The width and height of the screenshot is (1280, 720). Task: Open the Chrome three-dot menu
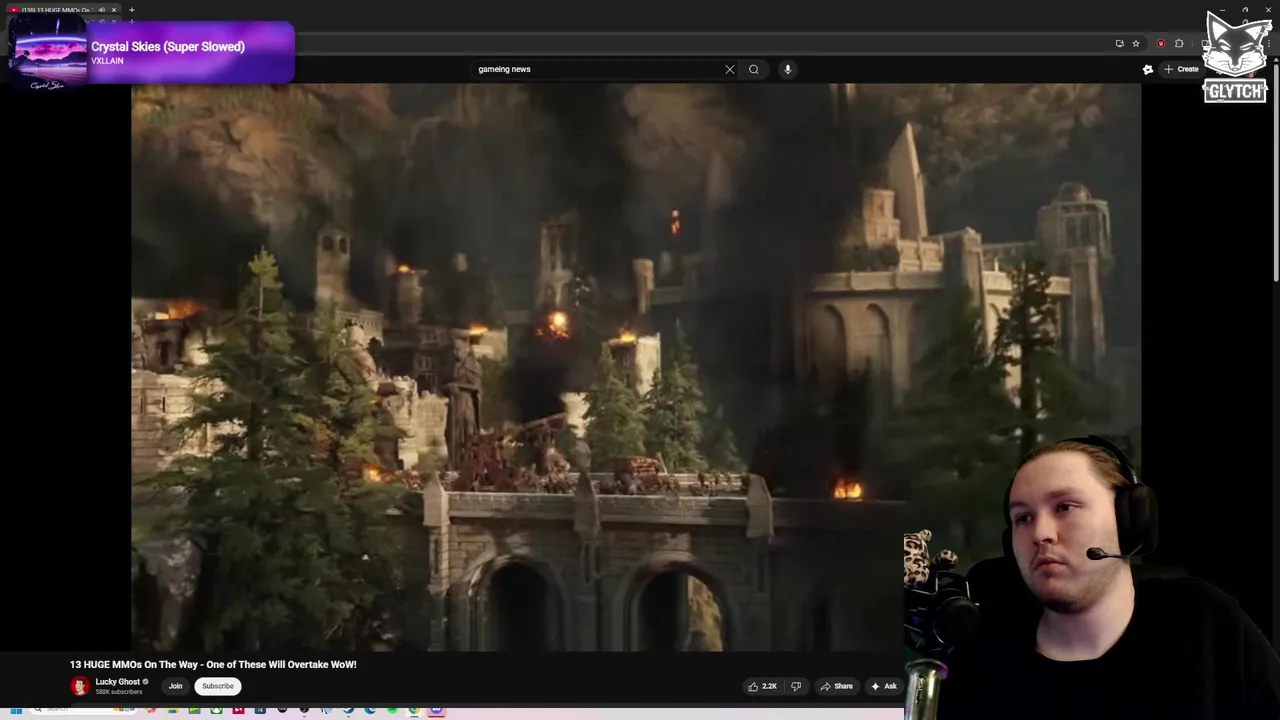pos(1269,43)
